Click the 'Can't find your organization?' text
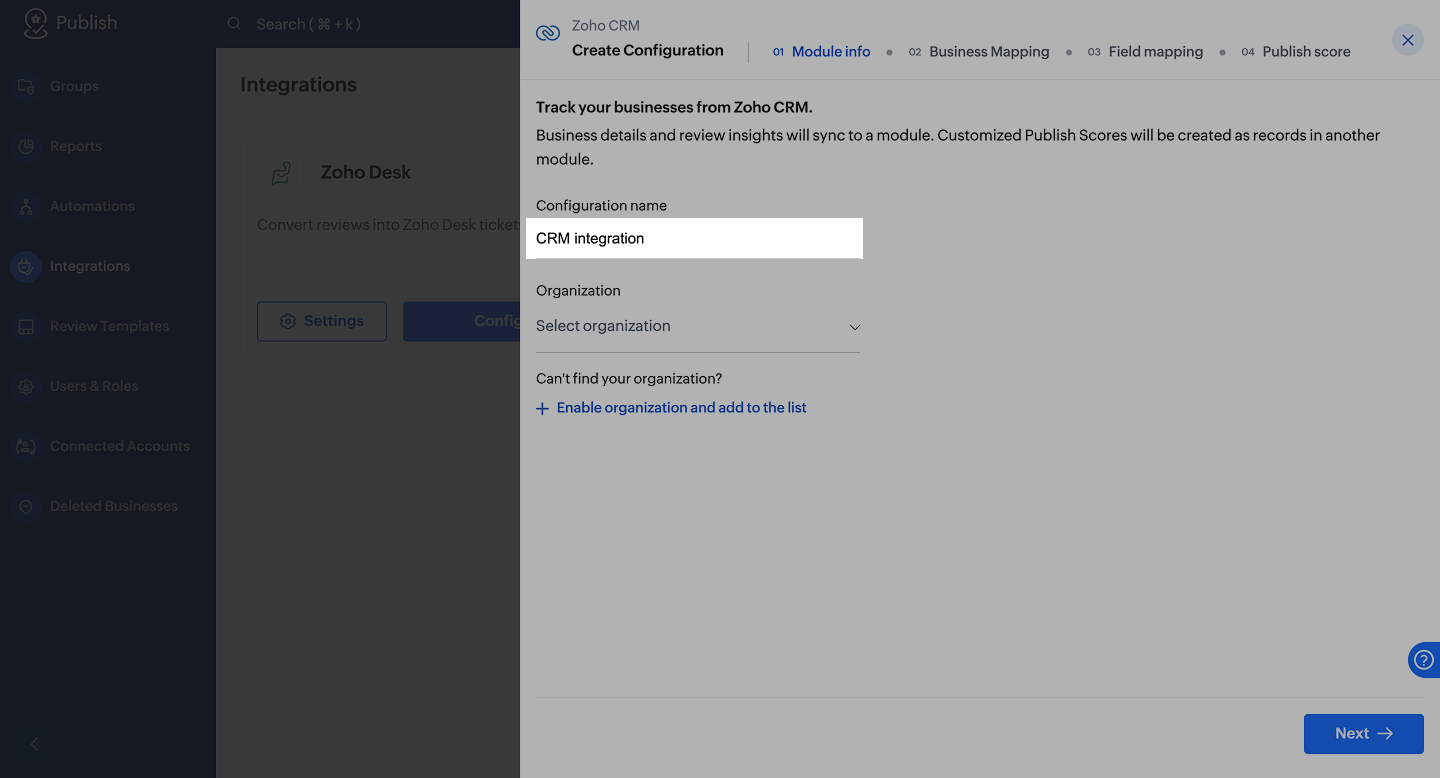This screenshot has width=1440, height=778. pyautogui.click(x=629, y=379)
